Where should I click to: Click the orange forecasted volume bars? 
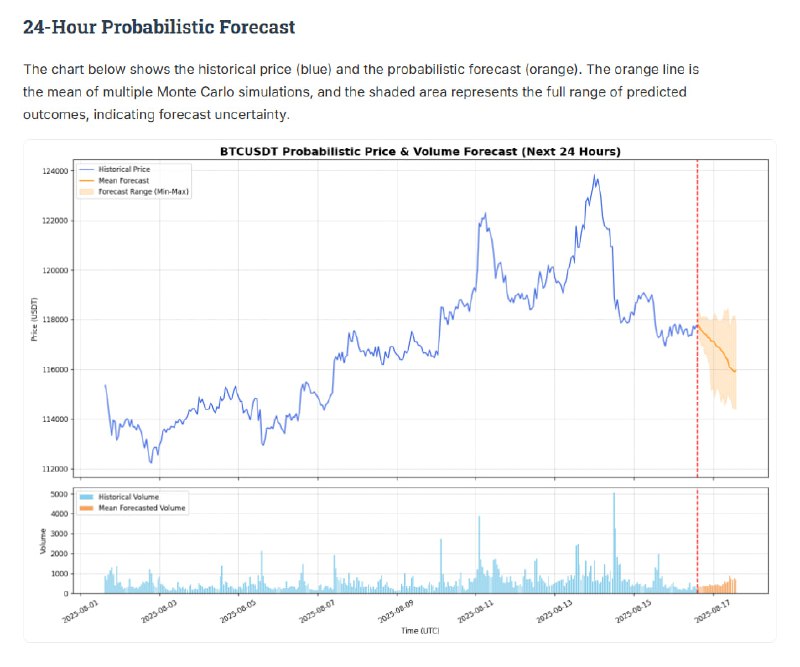[720, 587]
